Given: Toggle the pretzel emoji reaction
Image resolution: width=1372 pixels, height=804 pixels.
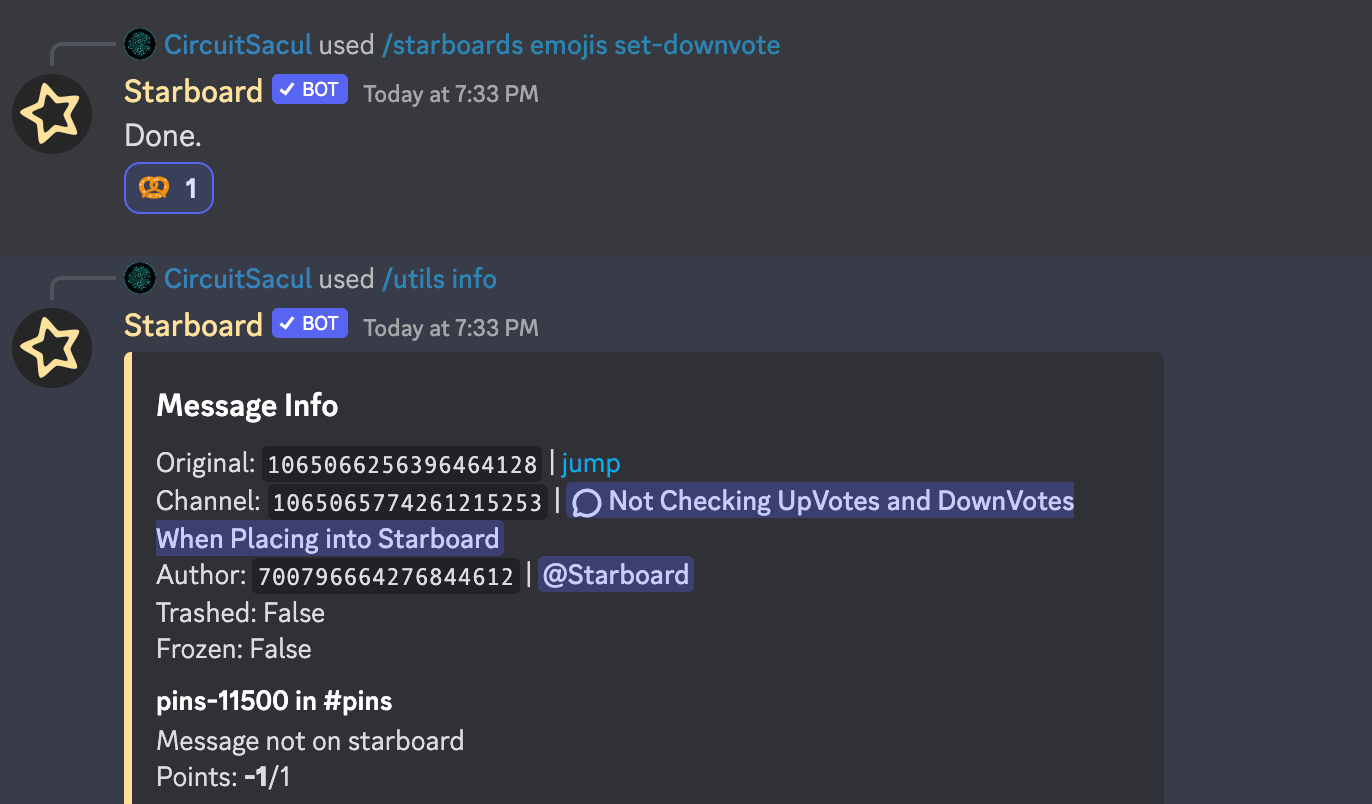Looking at the screenshot, I should 169,188.
